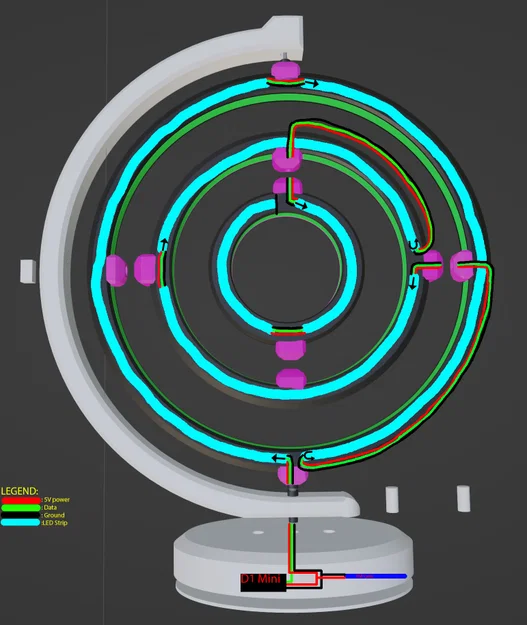Click the blue cable bar beside the D1 Mini
Viewport: 527px width, 625px height.
coord(376,576)
